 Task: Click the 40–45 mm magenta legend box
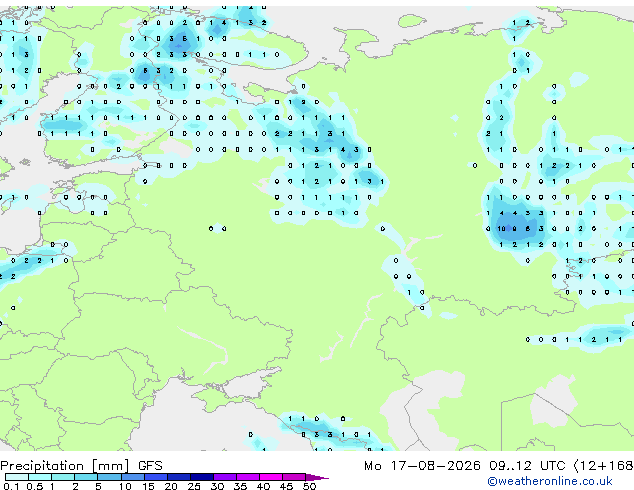point(271,477)
